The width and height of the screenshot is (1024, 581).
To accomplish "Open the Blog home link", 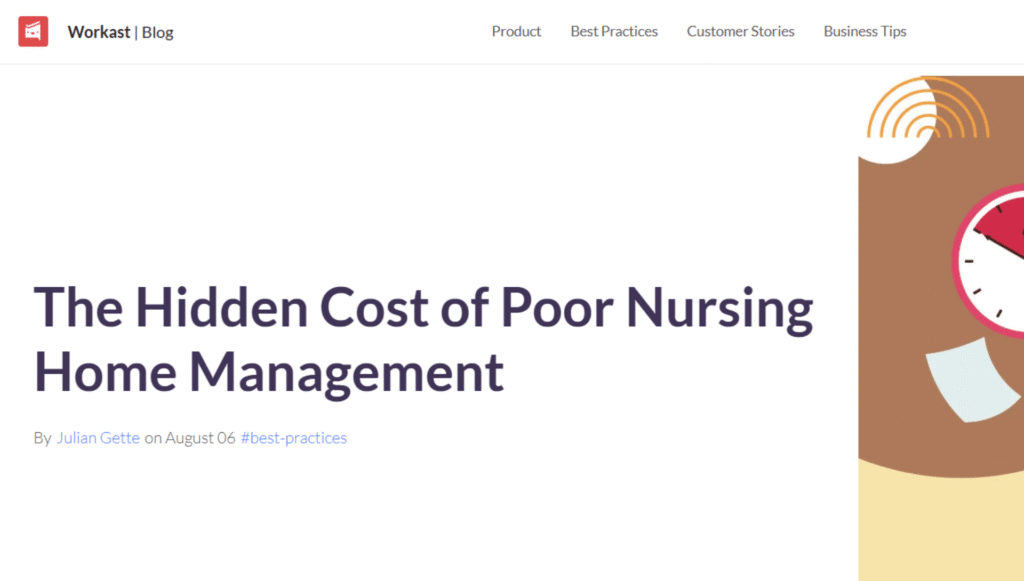I will [x=158, y=32].
